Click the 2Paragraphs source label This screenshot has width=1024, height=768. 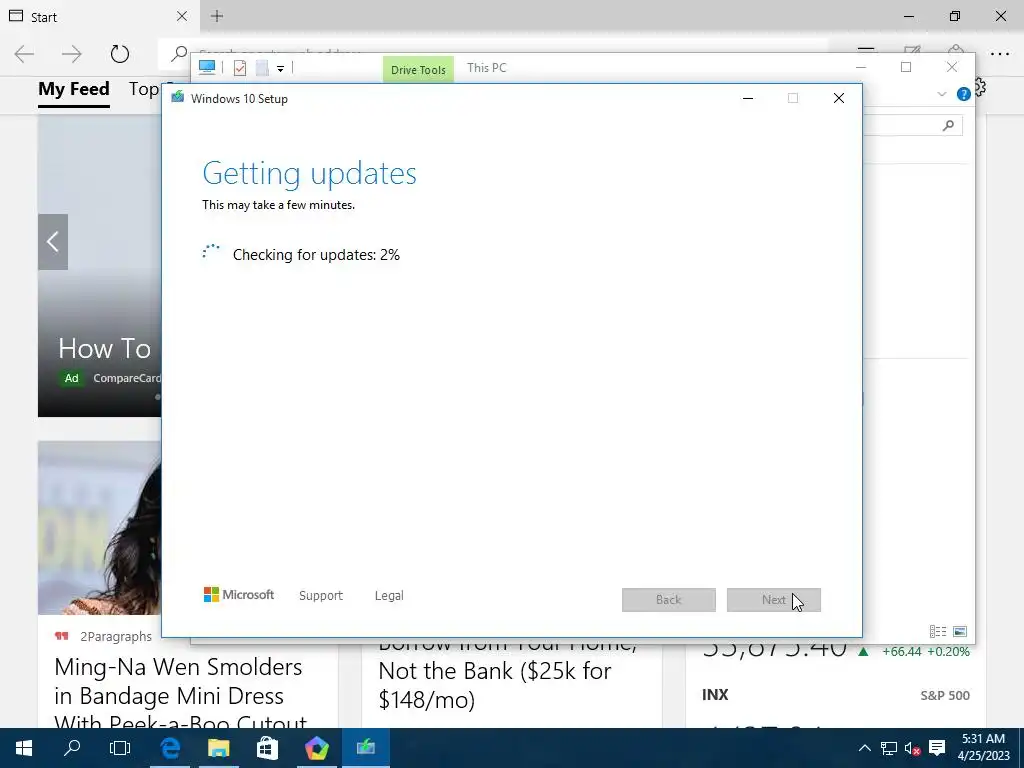[116, 636]
